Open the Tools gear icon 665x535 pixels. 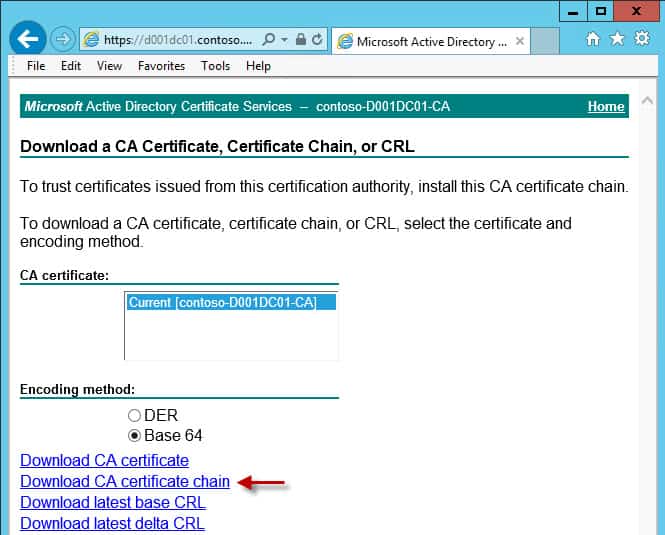[642, 39]
